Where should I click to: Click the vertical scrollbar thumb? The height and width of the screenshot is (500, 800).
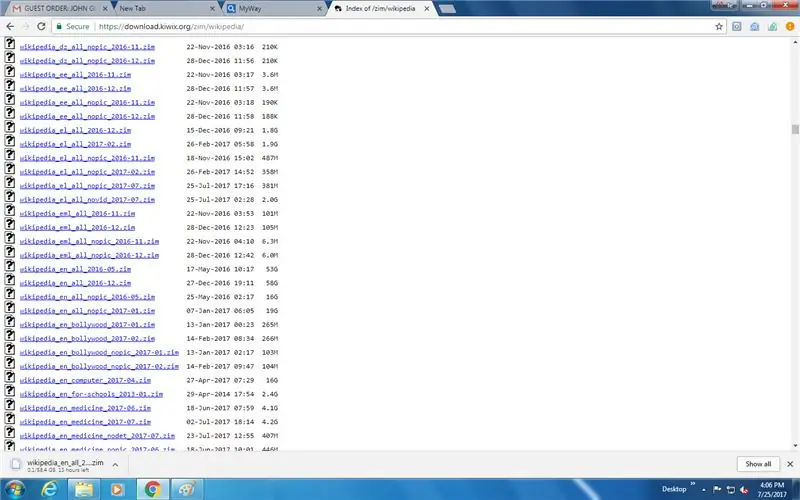pyautogui.click(x=795, y=129)
